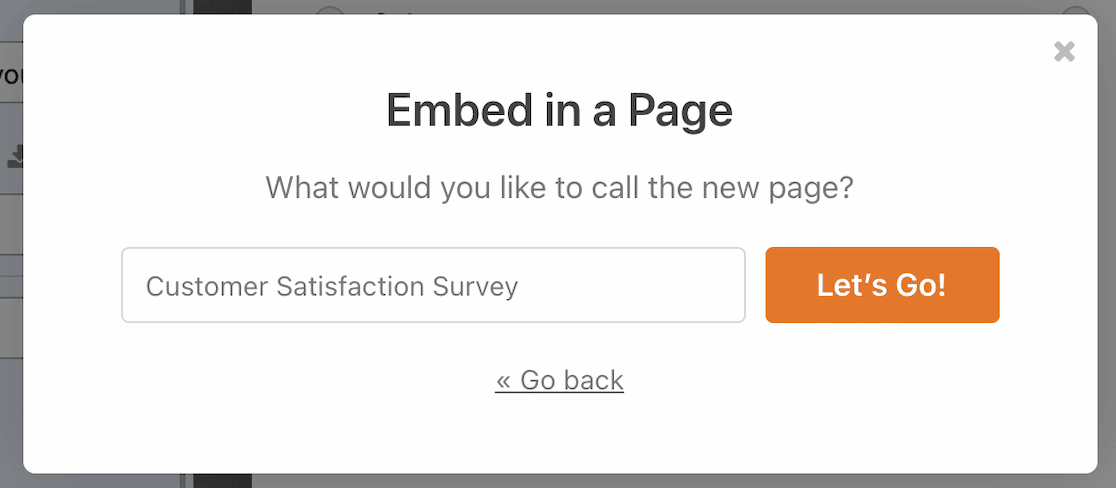Click the Customer Satisfaction Survey input field

tap(433, 285)
